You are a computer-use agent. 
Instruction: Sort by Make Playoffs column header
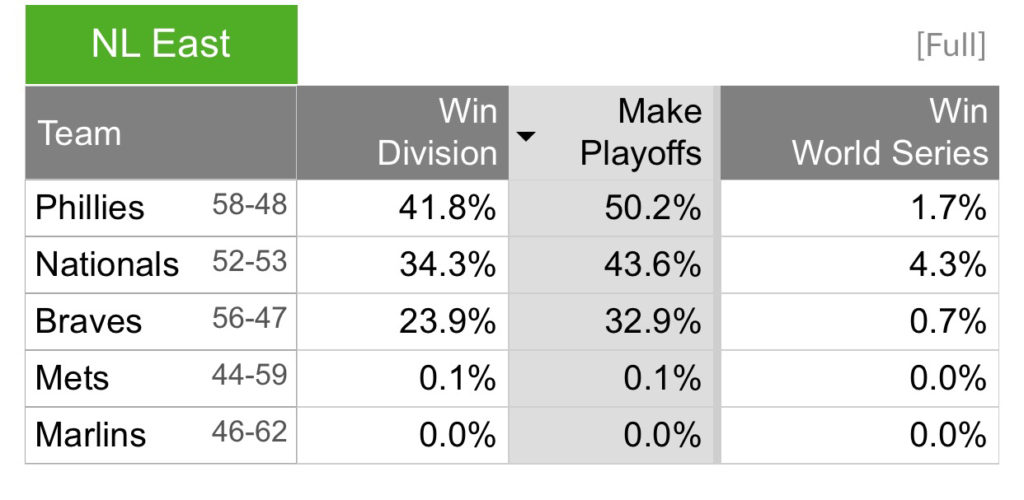[x=641, y=132]
